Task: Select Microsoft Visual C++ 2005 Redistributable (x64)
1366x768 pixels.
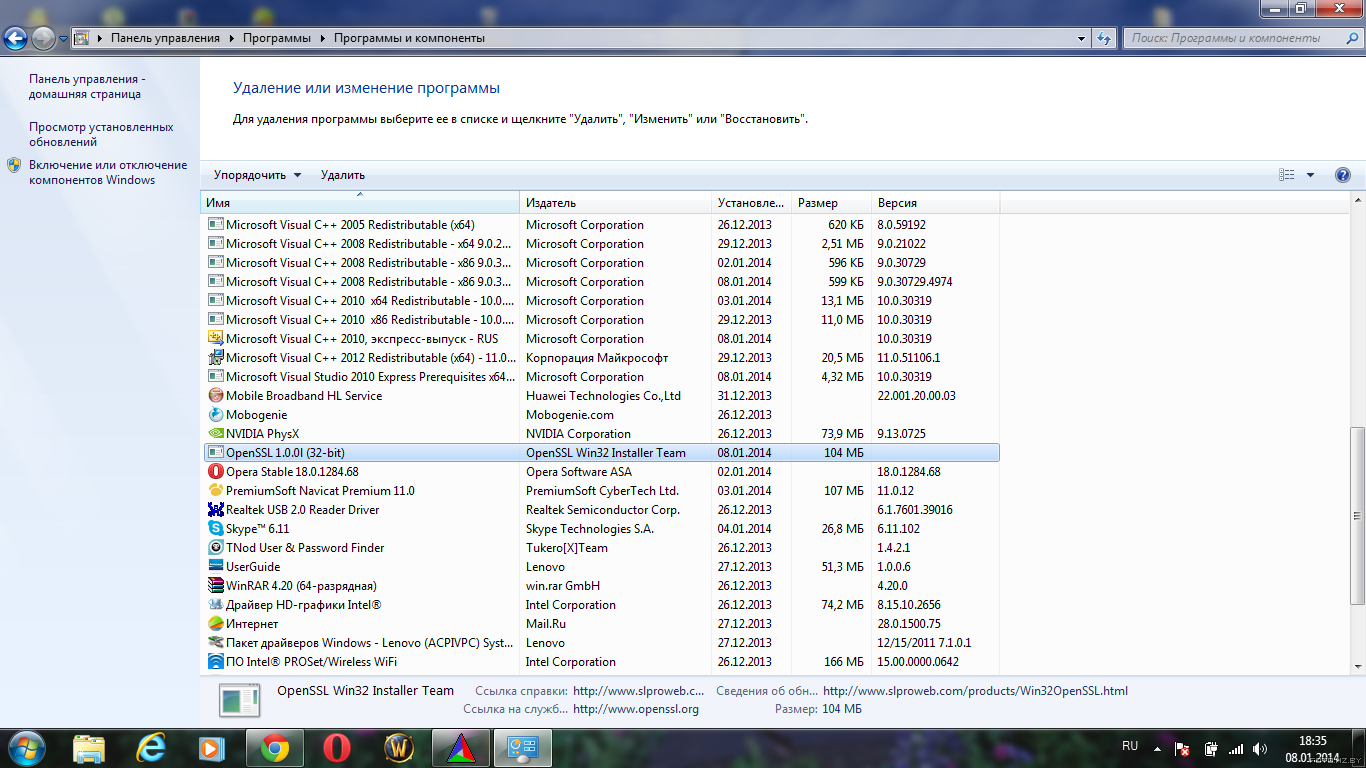Action: [601, 224]
